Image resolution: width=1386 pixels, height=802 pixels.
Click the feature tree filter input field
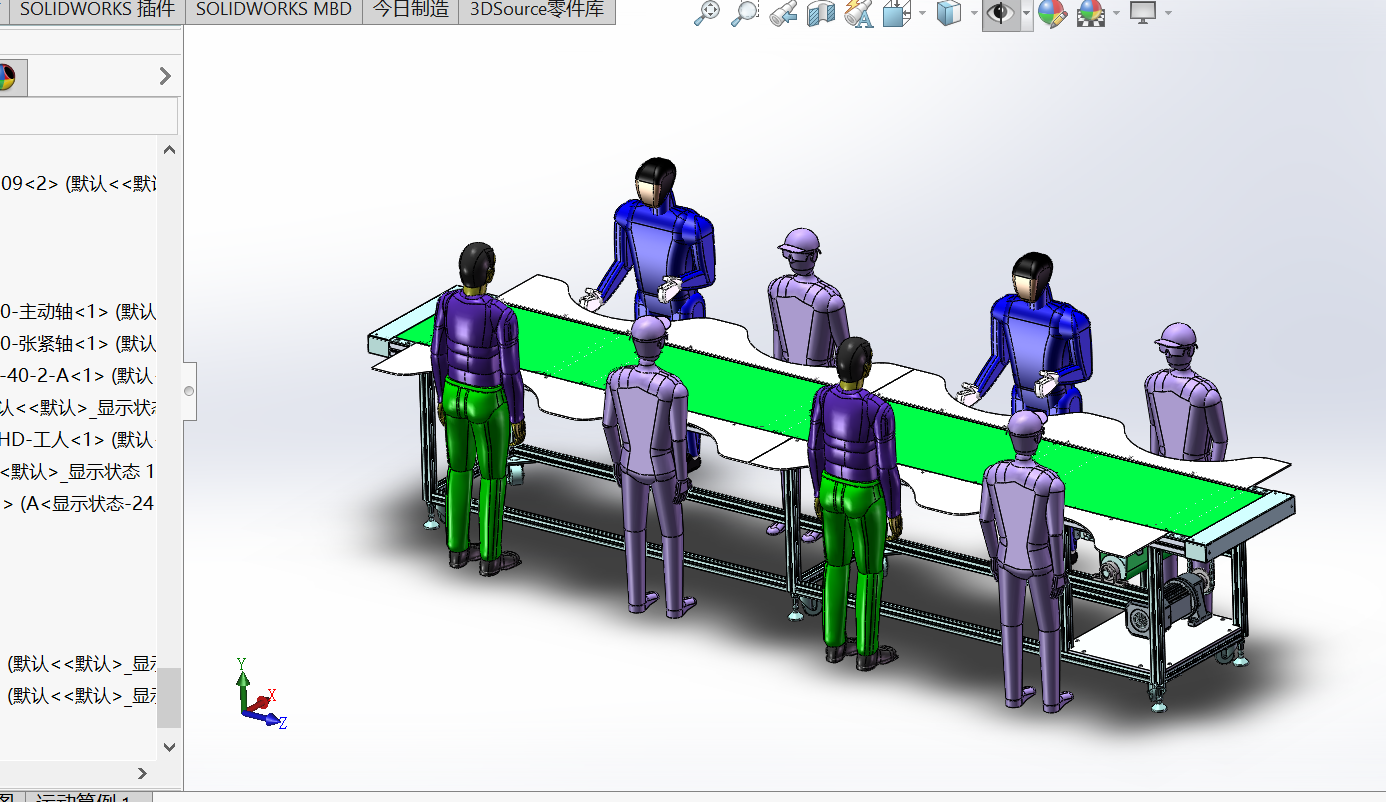click(x=88, y=115)
